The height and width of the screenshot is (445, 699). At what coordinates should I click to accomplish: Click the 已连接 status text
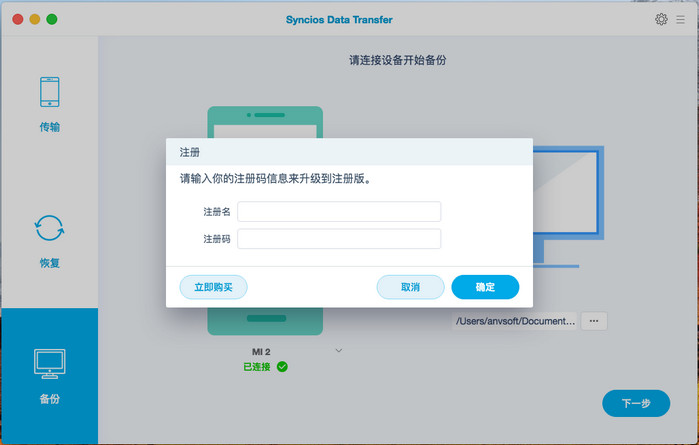coord(257,367)
